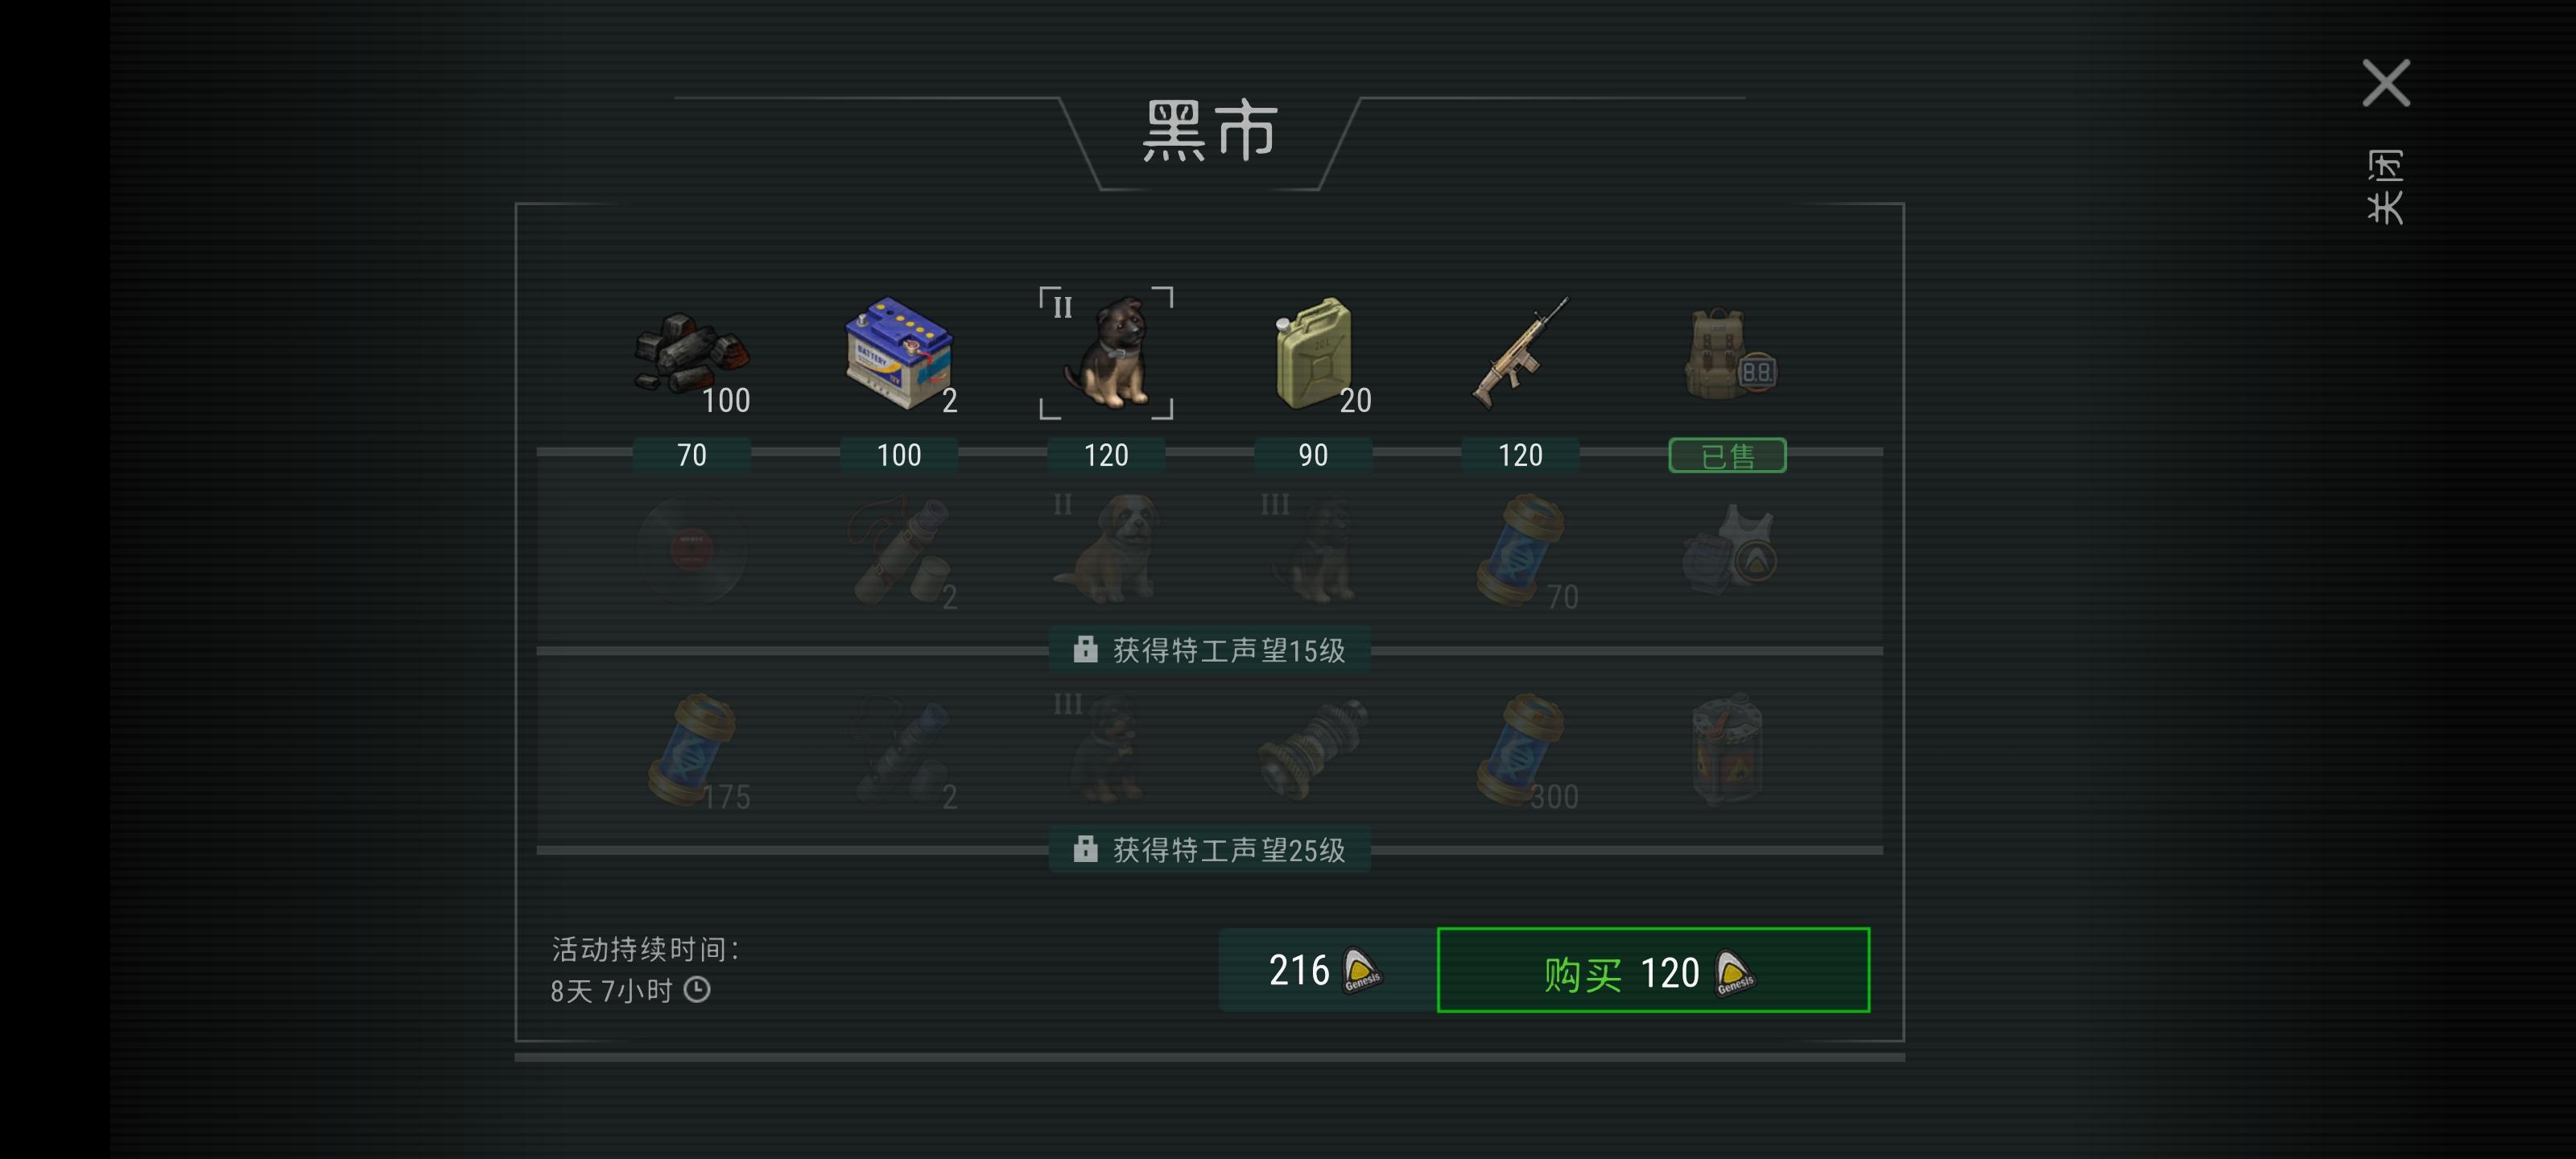Click the locked body armor item
The image size is (2576, 1159).
(1729, 550)
